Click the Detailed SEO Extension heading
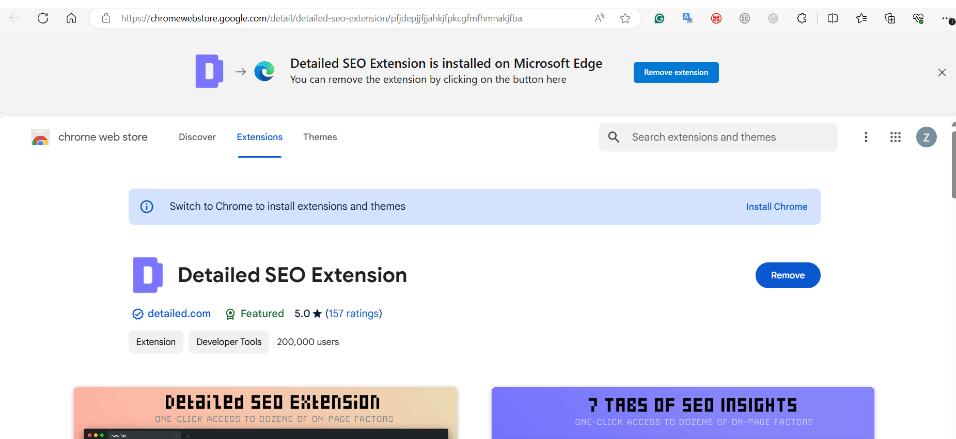 [x=292, y=275]
